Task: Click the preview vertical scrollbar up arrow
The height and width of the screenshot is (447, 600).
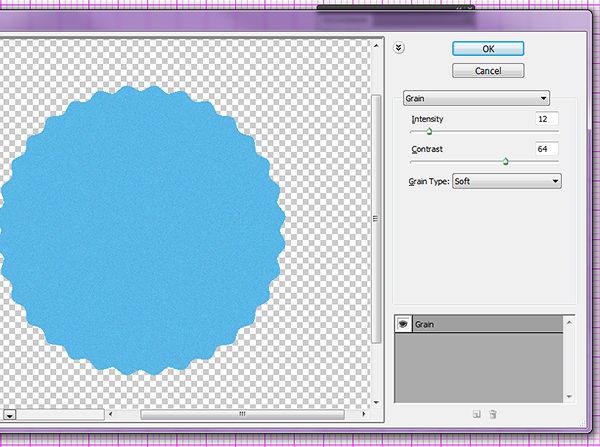Action: pos(376,46)
